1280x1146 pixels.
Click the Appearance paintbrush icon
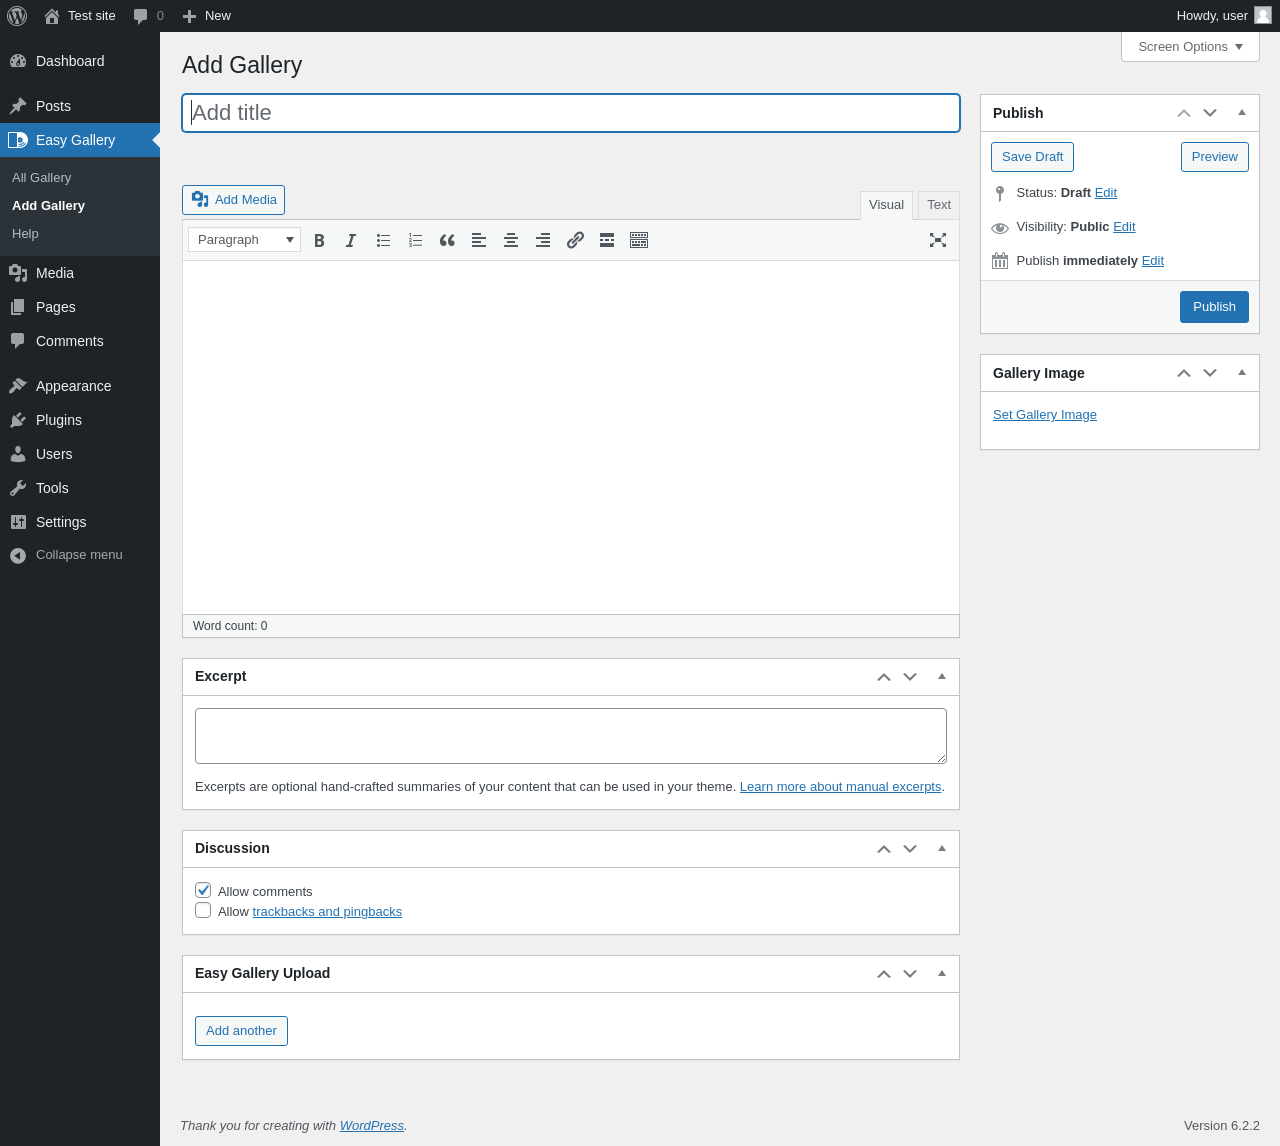(x=18, y=386)
